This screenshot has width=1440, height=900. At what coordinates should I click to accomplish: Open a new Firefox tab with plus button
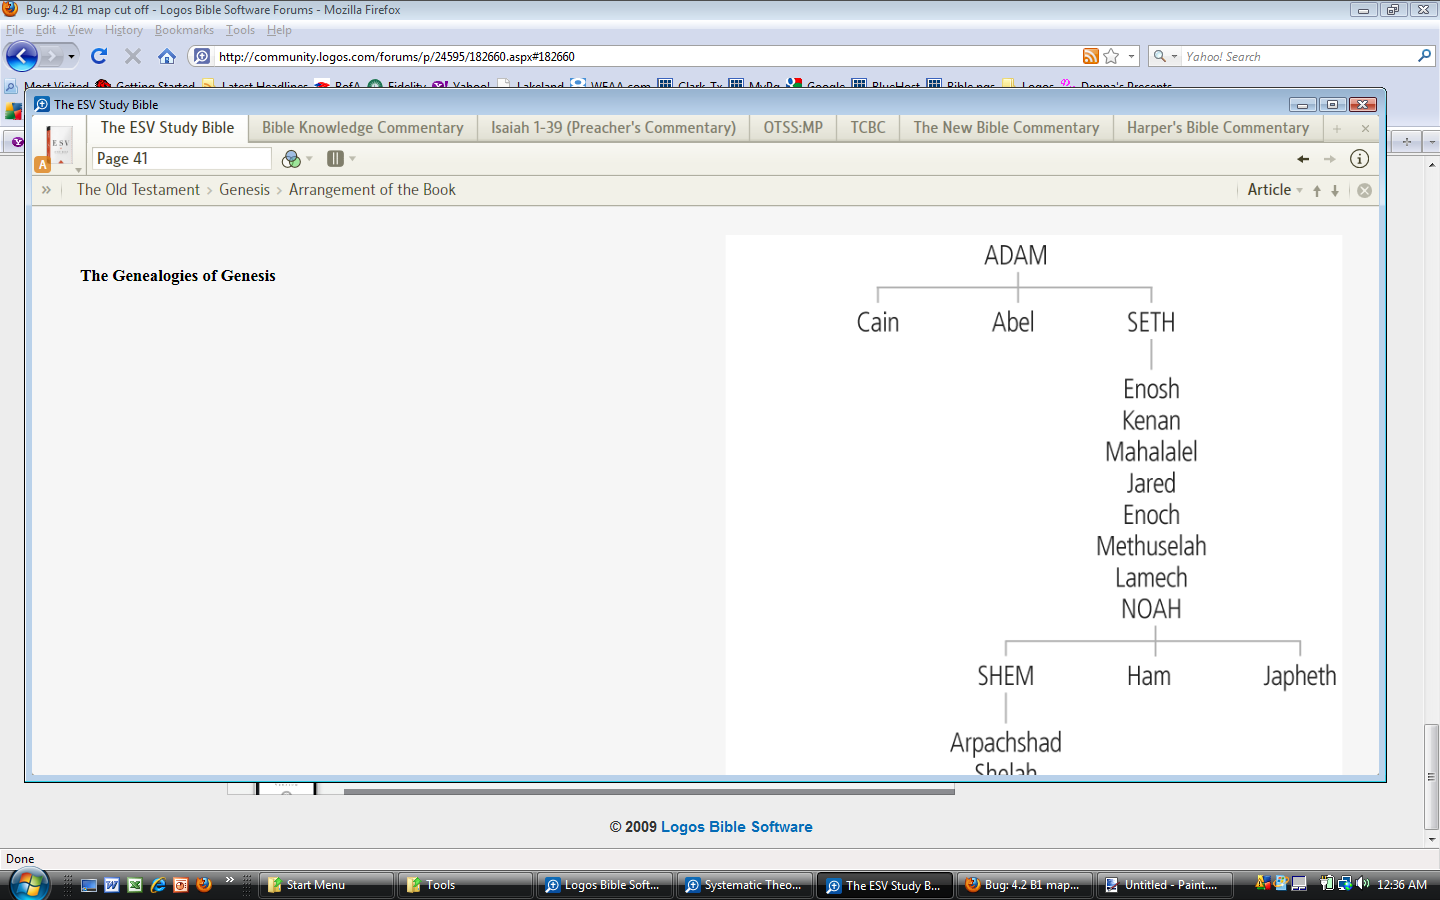tap(1406, 142)
